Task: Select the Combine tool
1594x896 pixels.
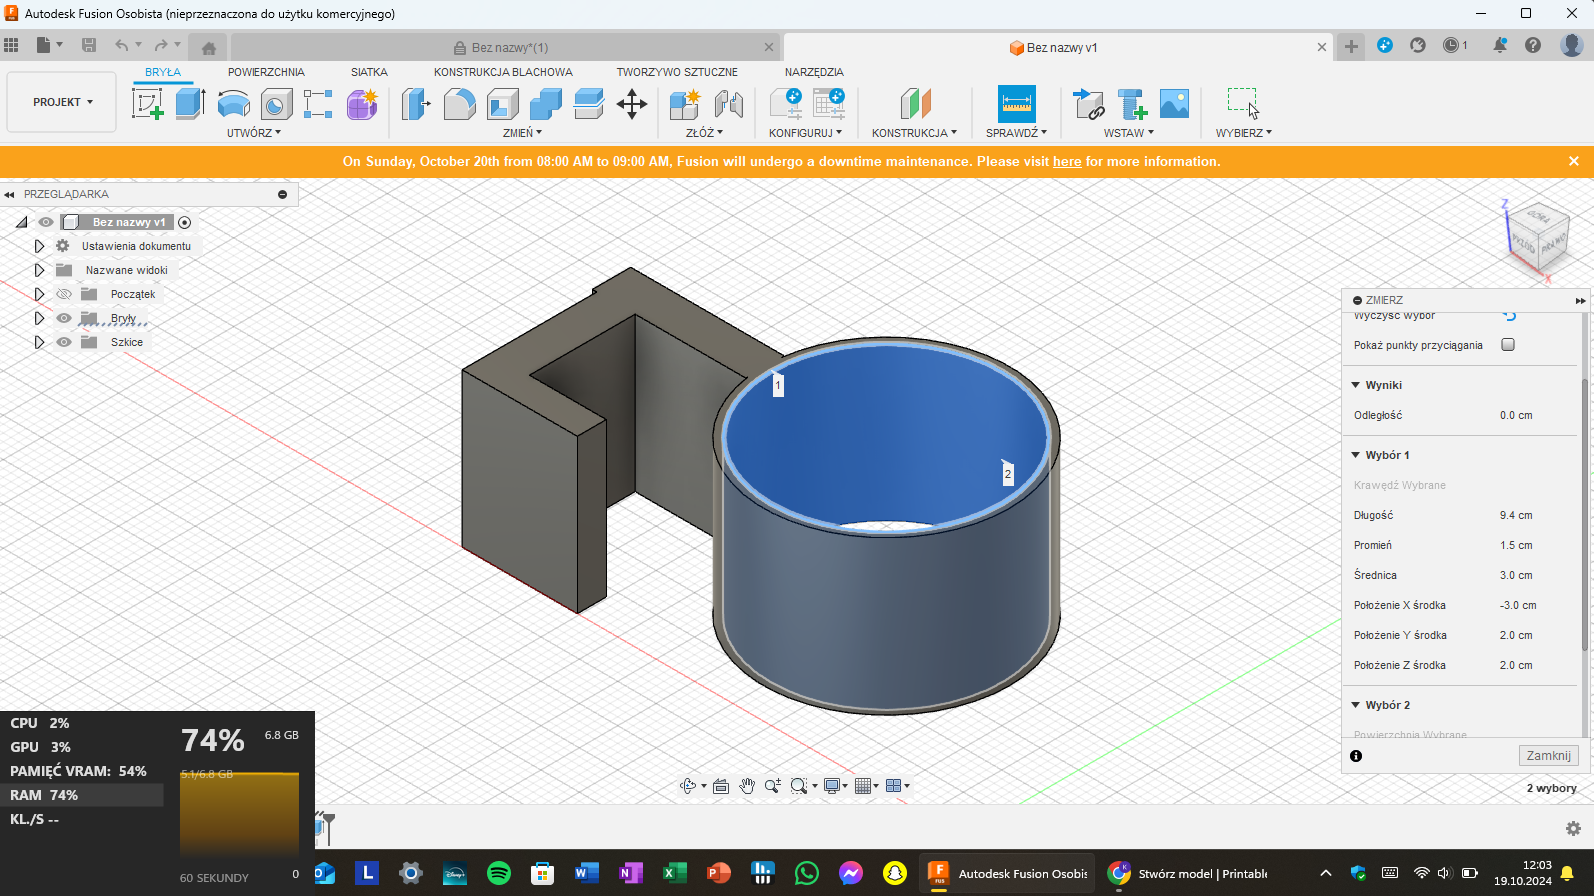Action: [x=545, y=103]
